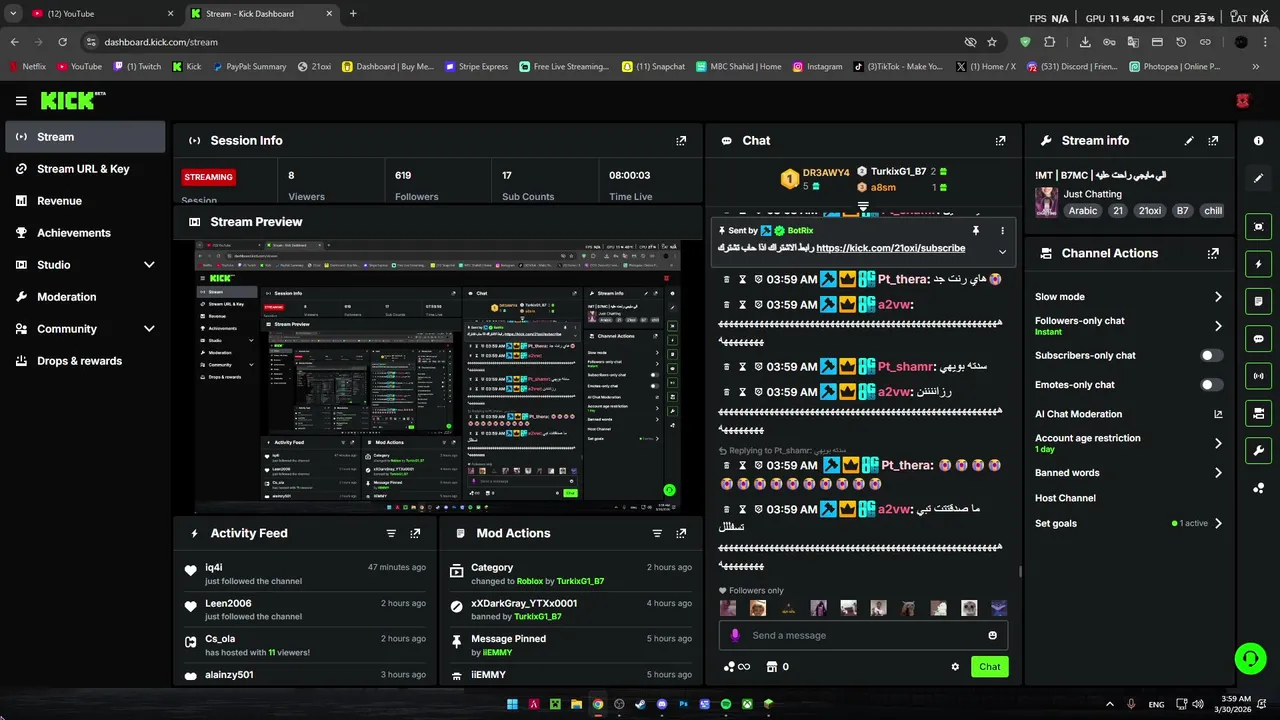Toggle Subscribers-only chat switch
This screenshot has height=720, width=1280.
point(1211,356)
